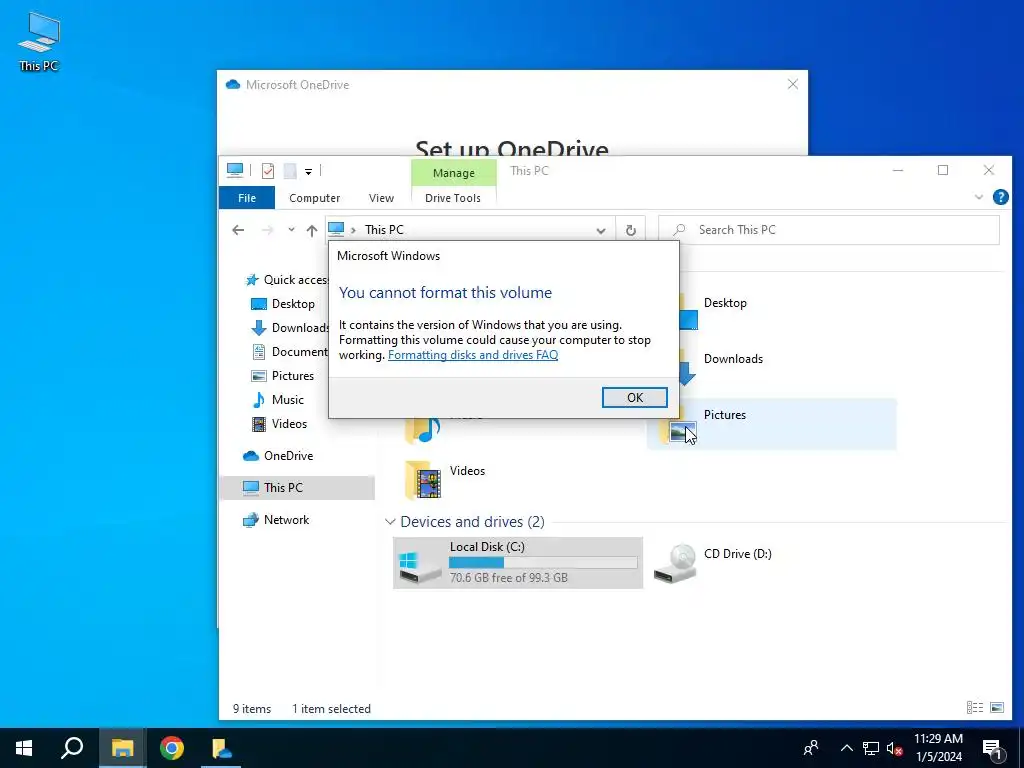Select the Desktop folder in content area
Image resolution: width=1024 pixels, height=768 pixels.
[x=725, y=303]
